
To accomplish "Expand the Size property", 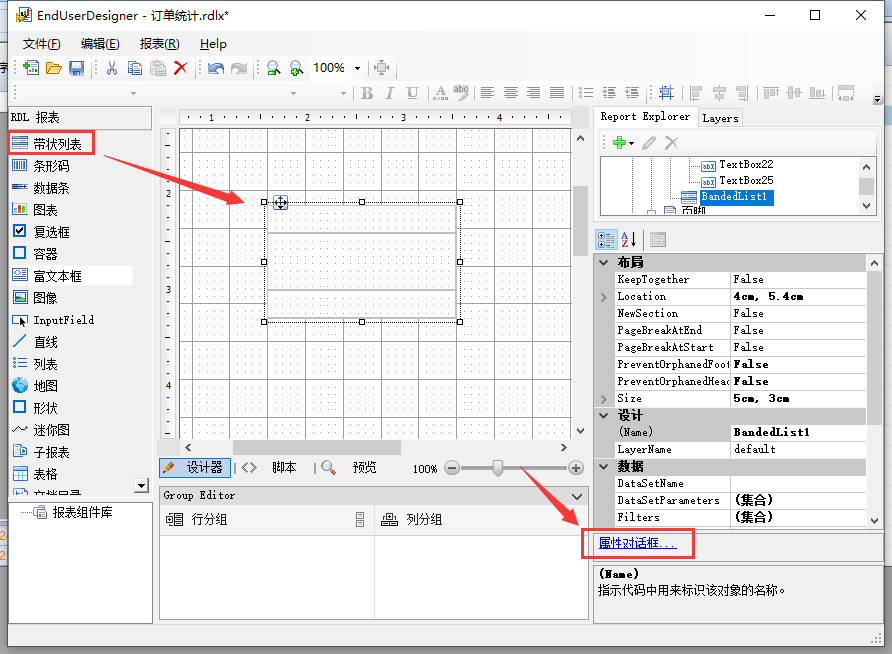I will [604, 399].
